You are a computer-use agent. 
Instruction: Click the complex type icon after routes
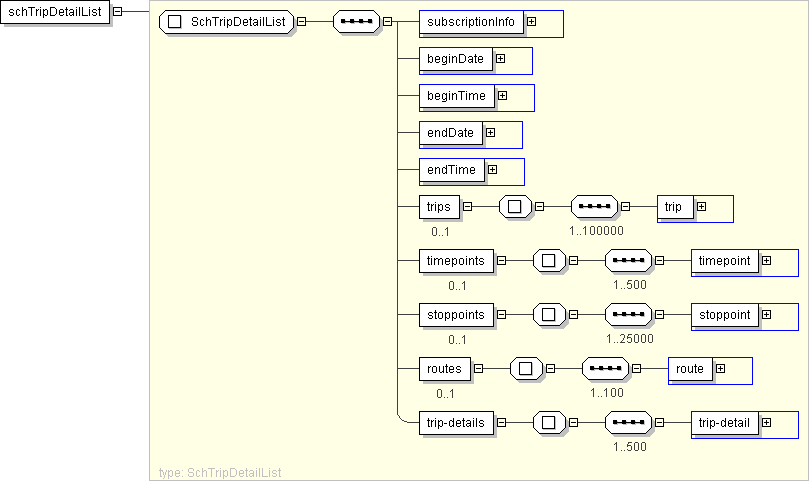[x=526, y=369]
